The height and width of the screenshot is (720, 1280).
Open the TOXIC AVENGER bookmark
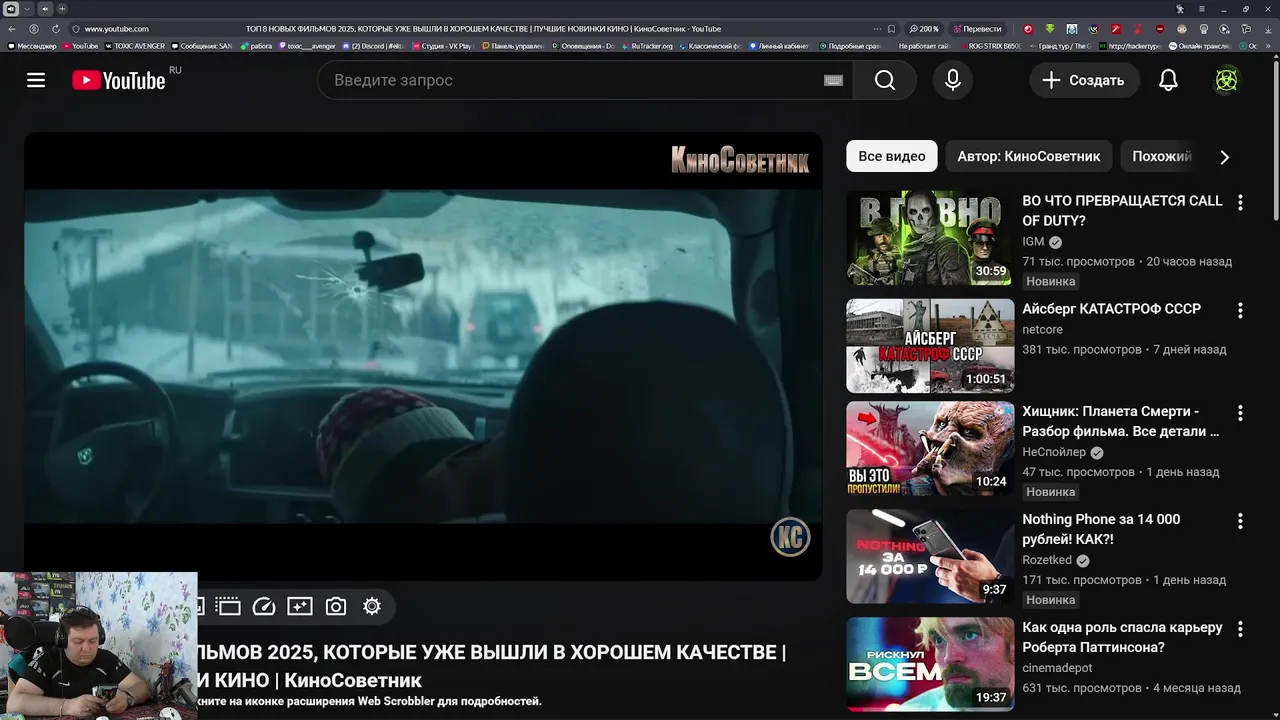tap(134, 46)
